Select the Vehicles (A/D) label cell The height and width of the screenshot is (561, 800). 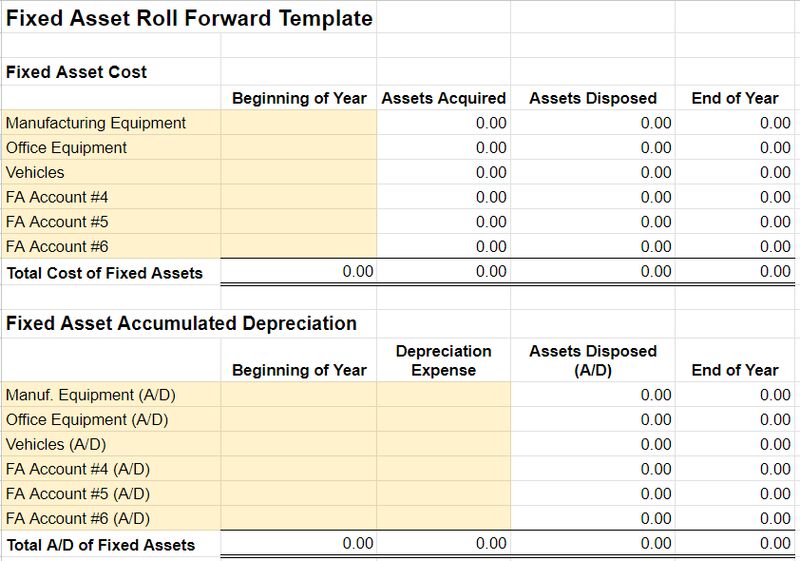coord(111,444)
